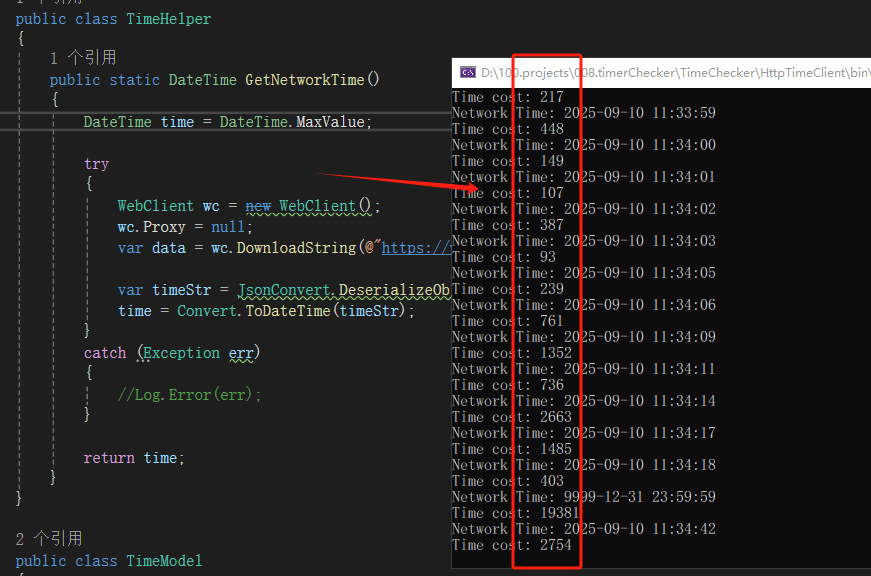Click console line 'Time cost: 736'

508,385
